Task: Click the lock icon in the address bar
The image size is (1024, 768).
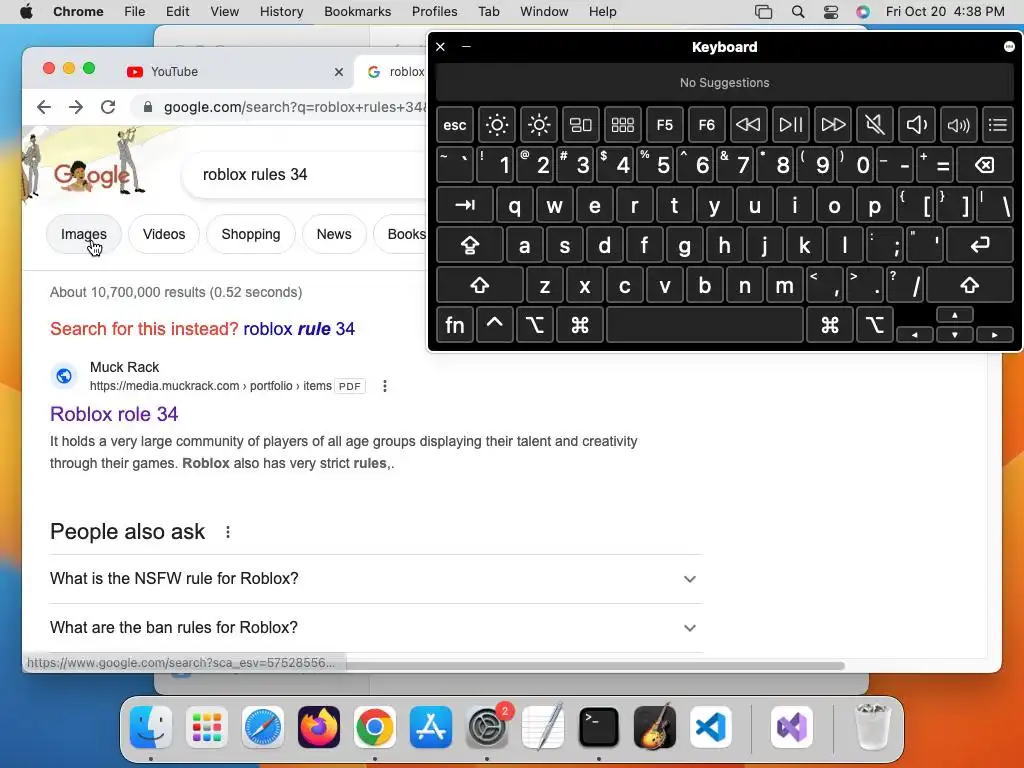Action: 148,107
